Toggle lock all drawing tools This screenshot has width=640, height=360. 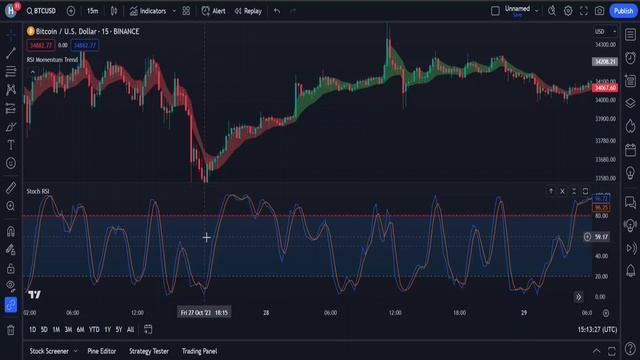coord(11,268)
